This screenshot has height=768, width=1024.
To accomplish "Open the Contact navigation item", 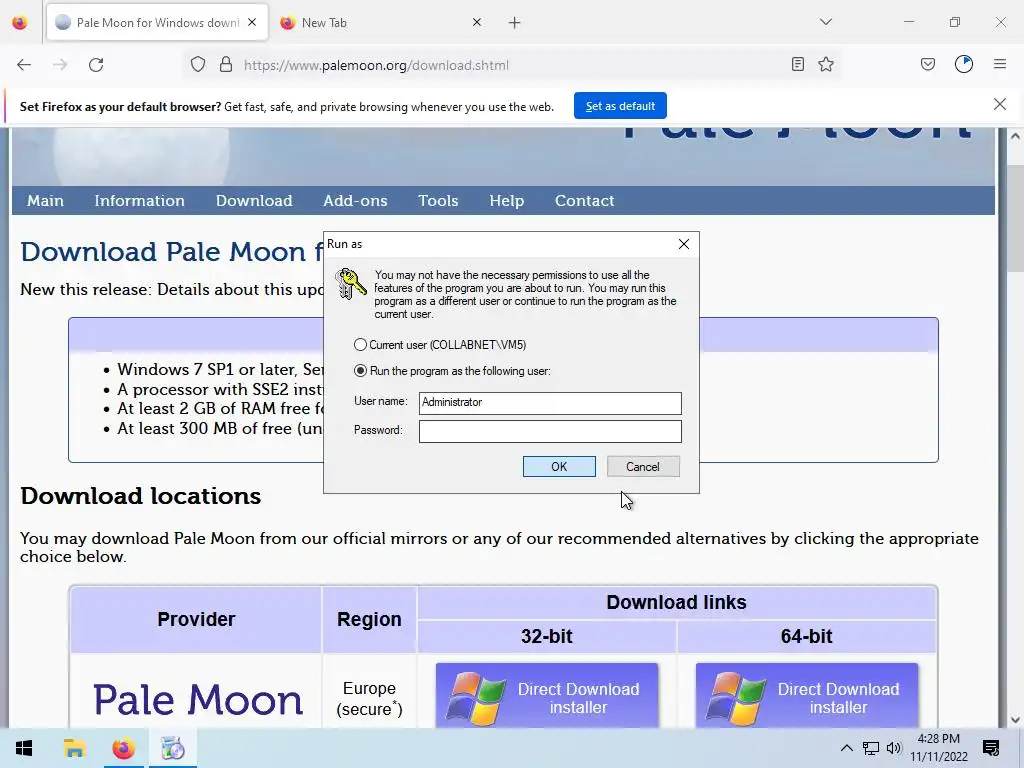I will click(584, 200).
